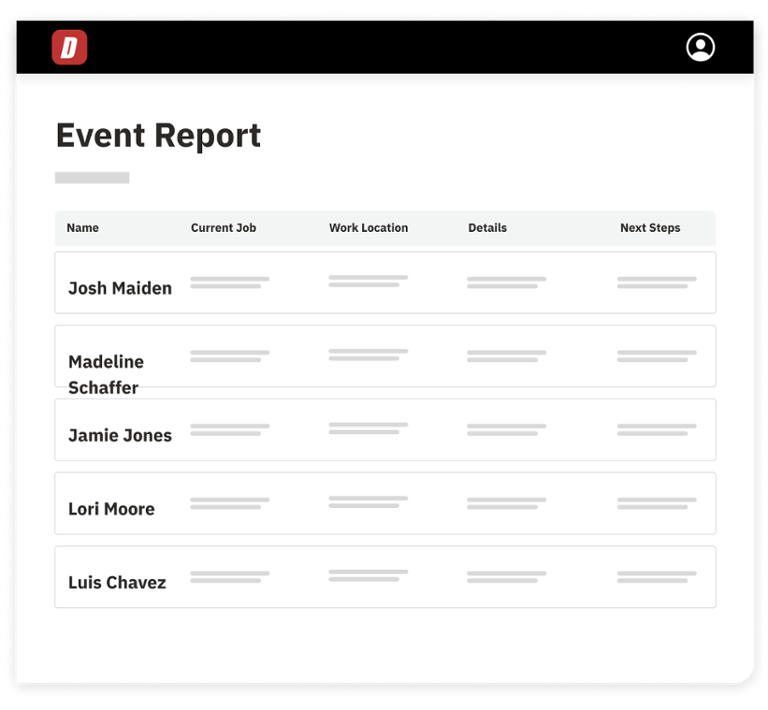Sort by Name column header
Viewport: 768px width, 710px height.
pos(82,228)
